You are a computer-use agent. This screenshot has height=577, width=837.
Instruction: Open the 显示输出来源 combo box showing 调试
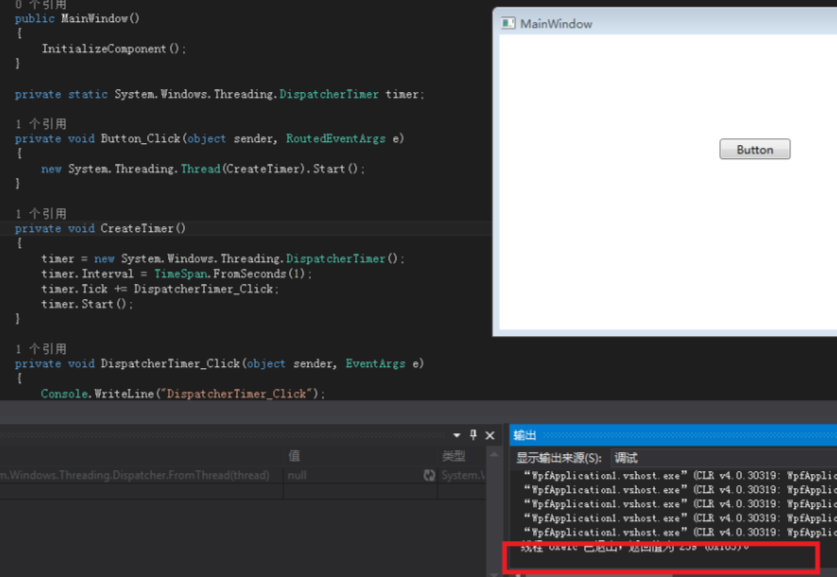pyautogui.click(x=723, y=458)
